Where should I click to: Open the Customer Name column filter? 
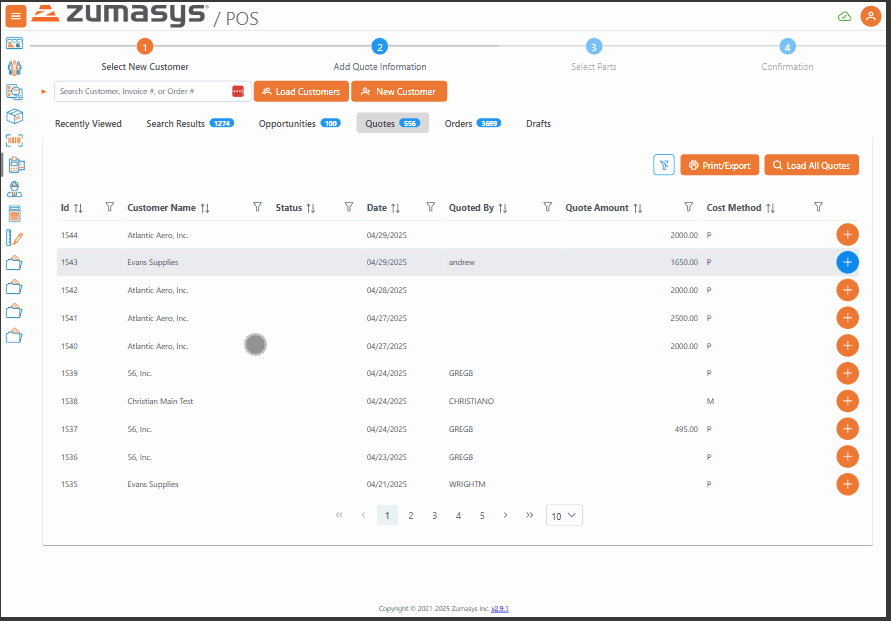(x=256, y=207)
